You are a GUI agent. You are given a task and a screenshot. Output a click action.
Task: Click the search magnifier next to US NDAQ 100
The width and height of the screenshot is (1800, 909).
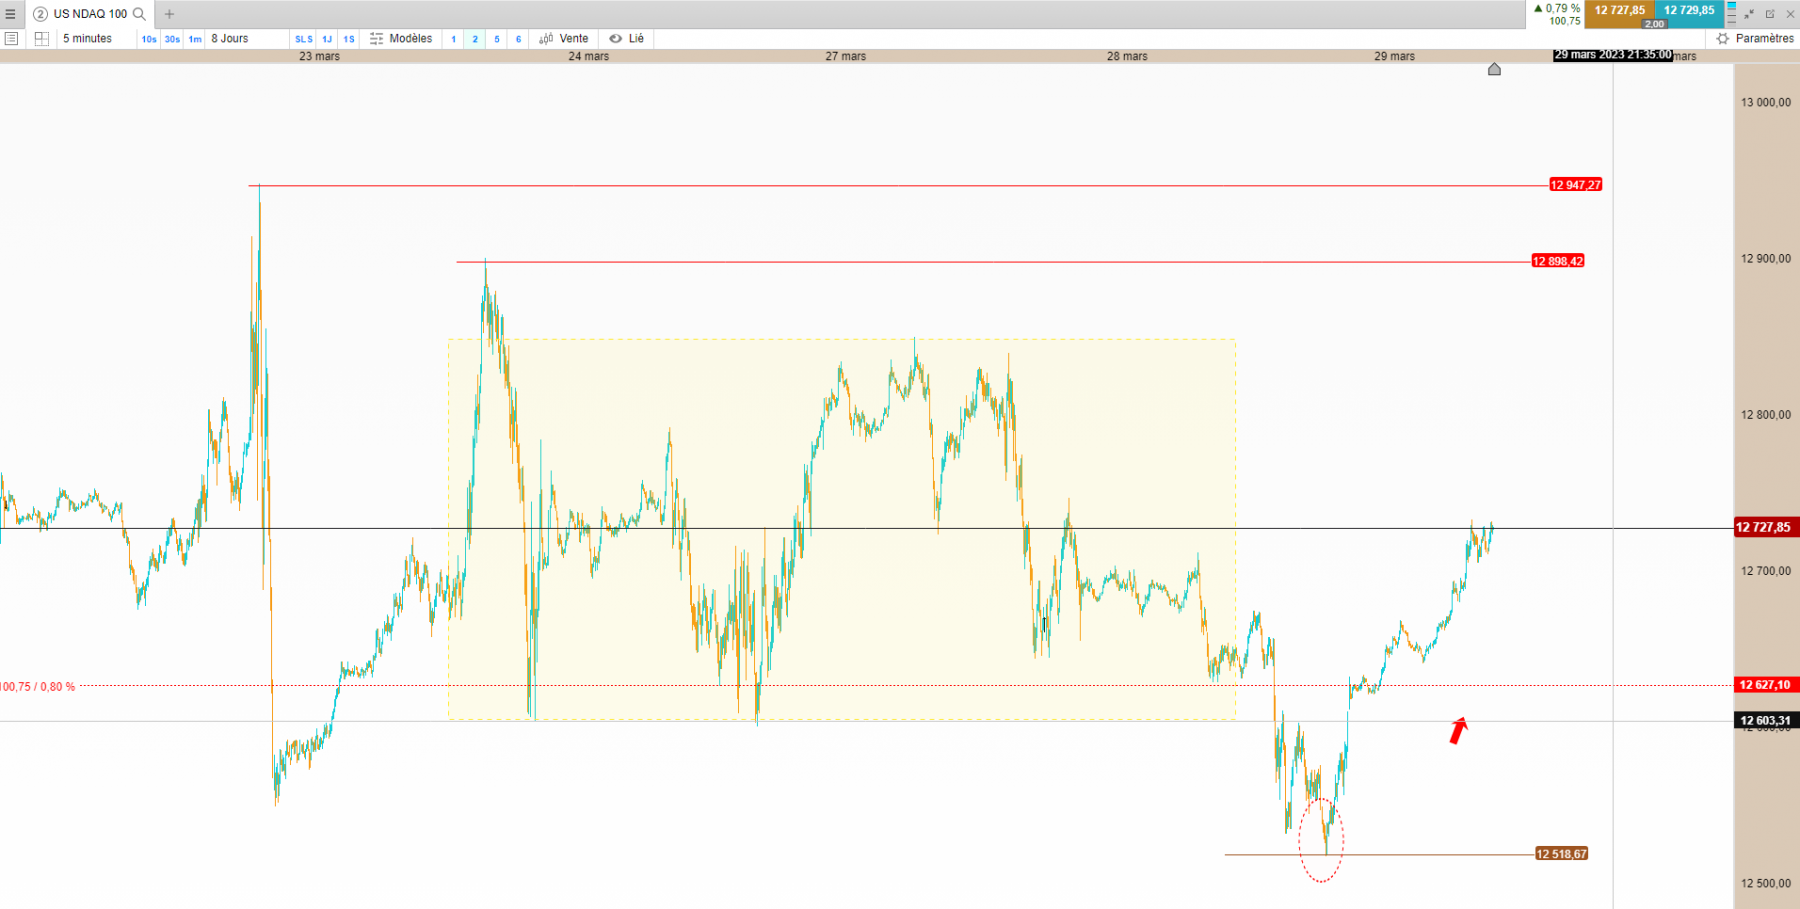click(140, 14)
